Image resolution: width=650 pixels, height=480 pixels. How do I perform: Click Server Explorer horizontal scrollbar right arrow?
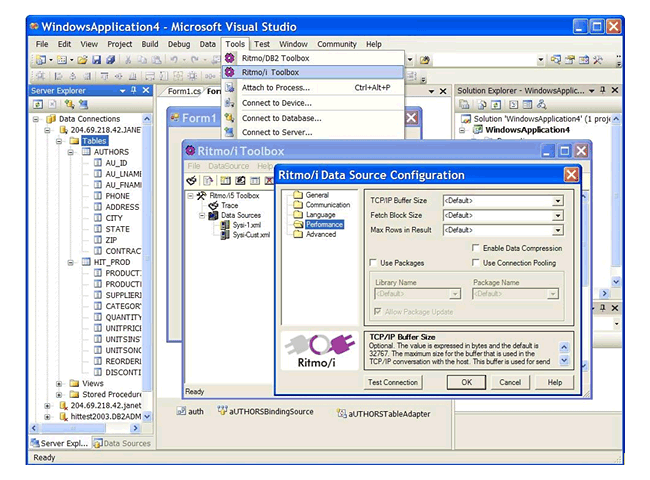[135, 428]
